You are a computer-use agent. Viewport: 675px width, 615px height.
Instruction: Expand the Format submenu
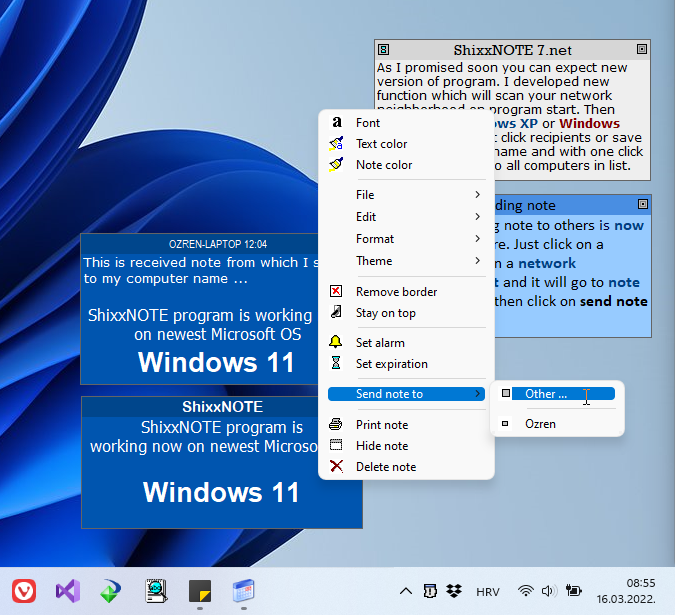tap(406, 238)
